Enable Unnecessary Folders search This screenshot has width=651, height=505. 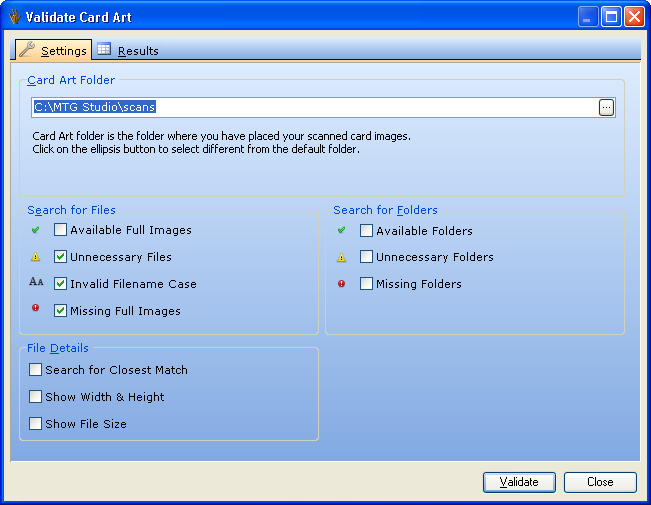click(x=366, y=257)
